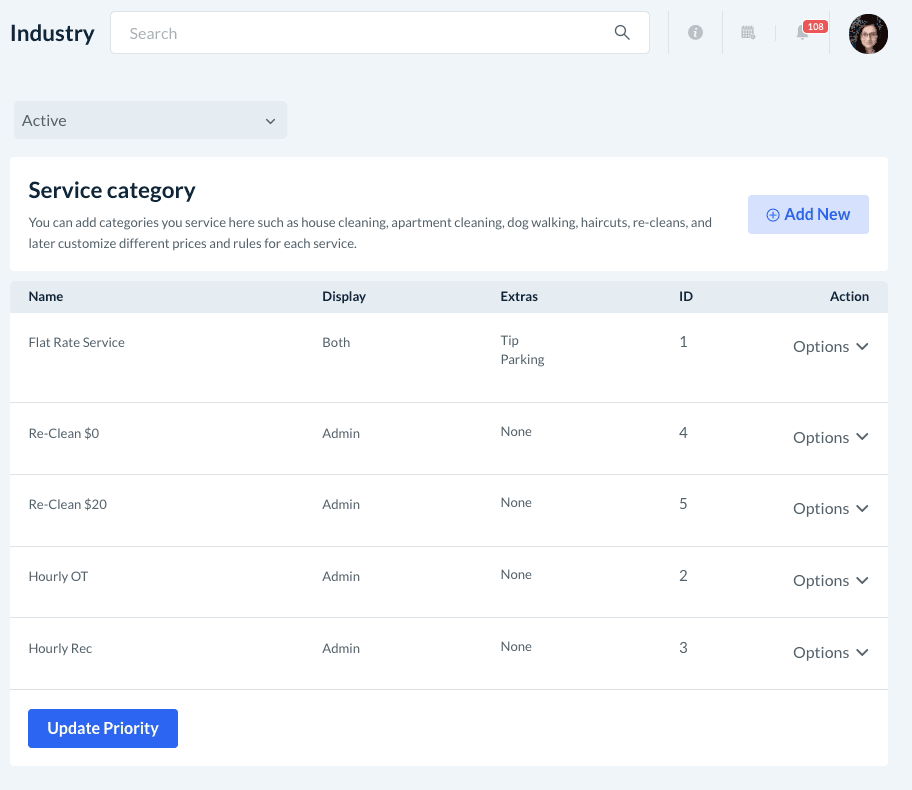The height and width of the screenshot is (790, 912).
Task: Expand Options for Re-Clean $0
Action: pos(830,438)
